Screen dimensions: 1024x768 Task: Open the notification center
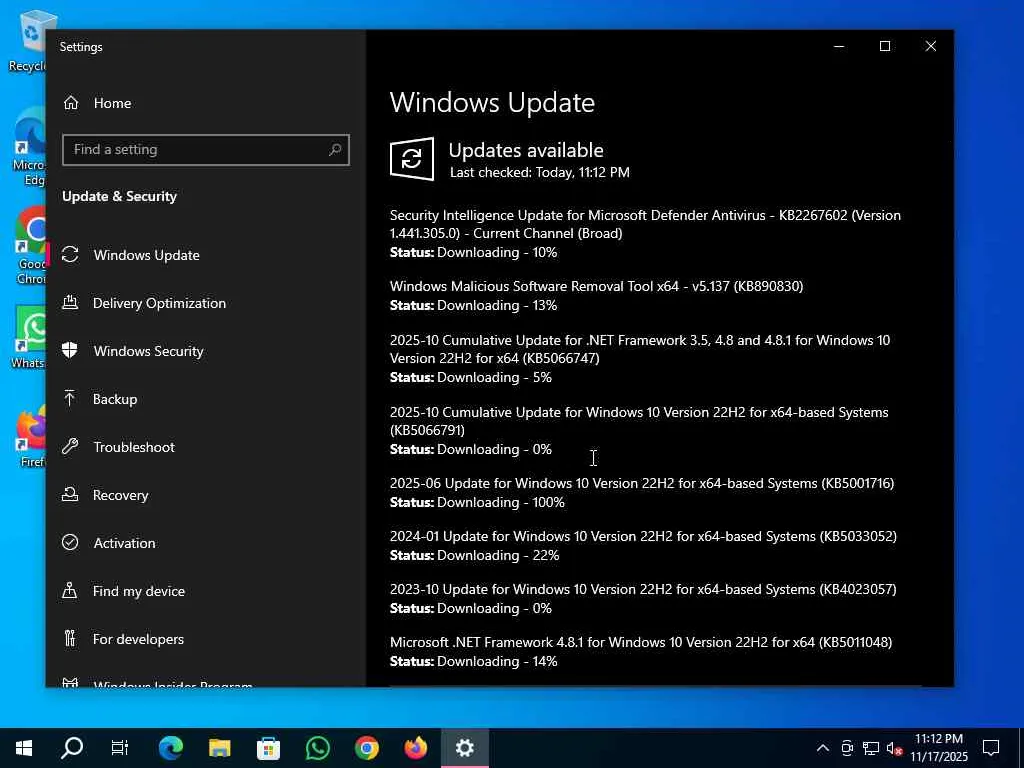pyautogui.click(x=991, y=748)
